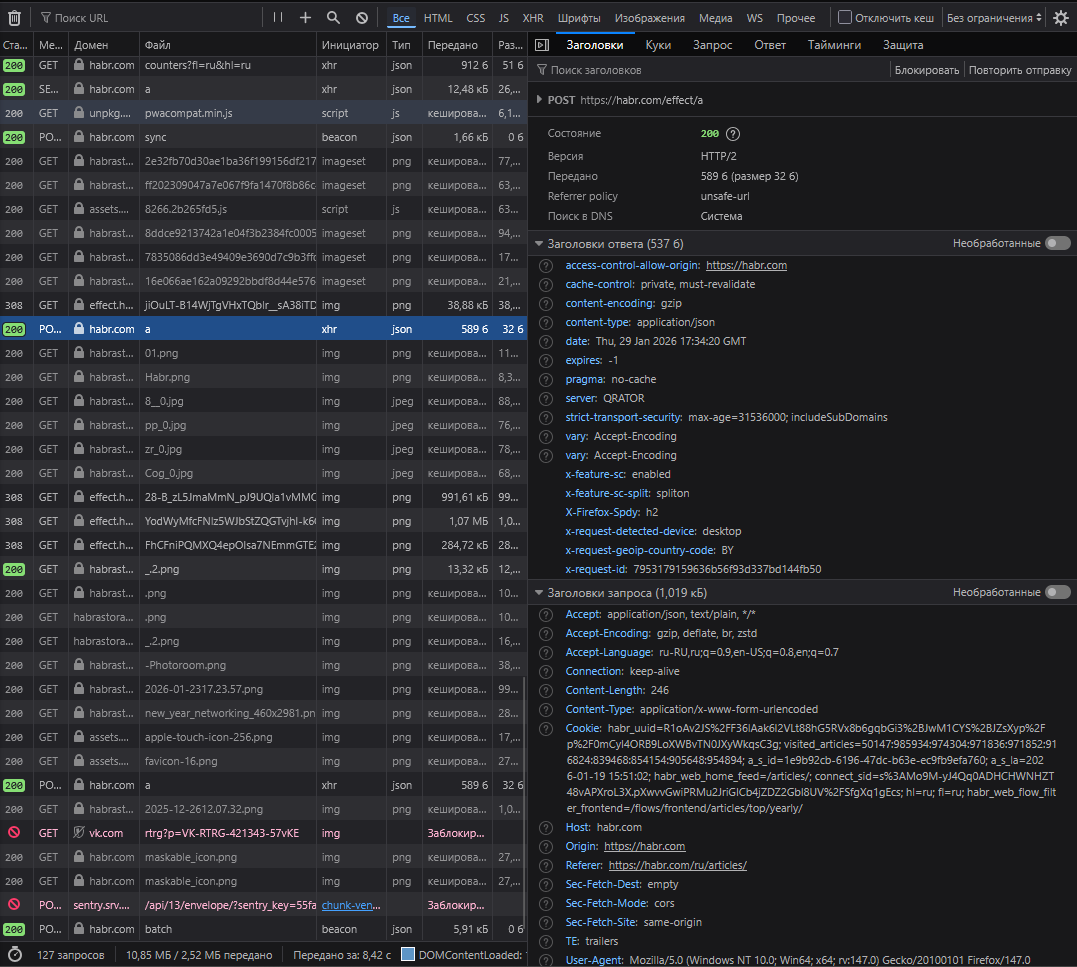The height and width of the screenshot is (967, 1077).
Task: Click filter icon in header search box
Action: [542, 70]
